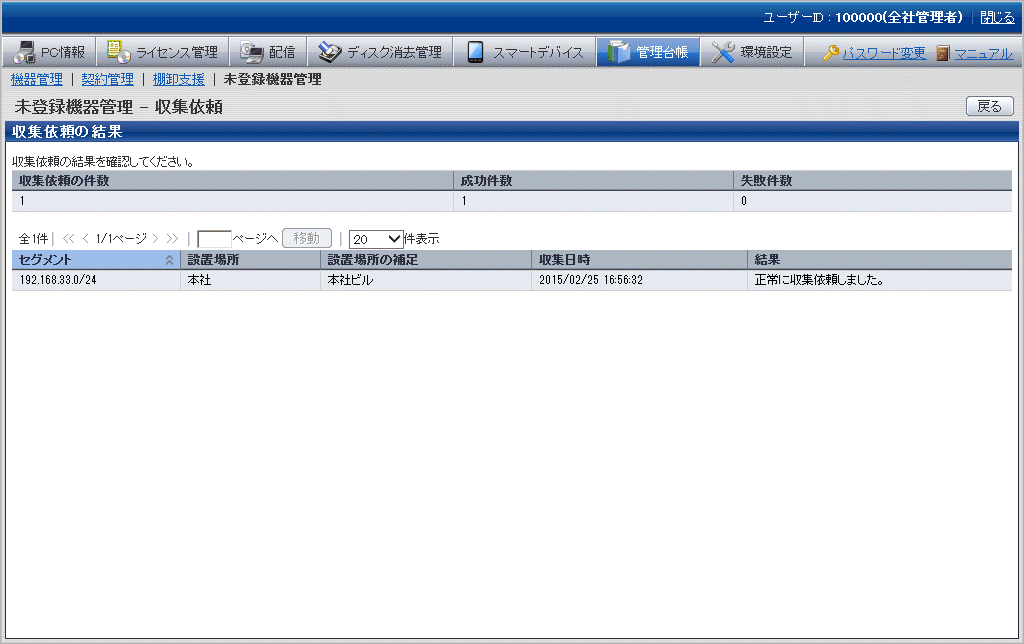Switch to the スマートデバイス tab
This screenshot has width=1024, height=644.
pos(524,52)
